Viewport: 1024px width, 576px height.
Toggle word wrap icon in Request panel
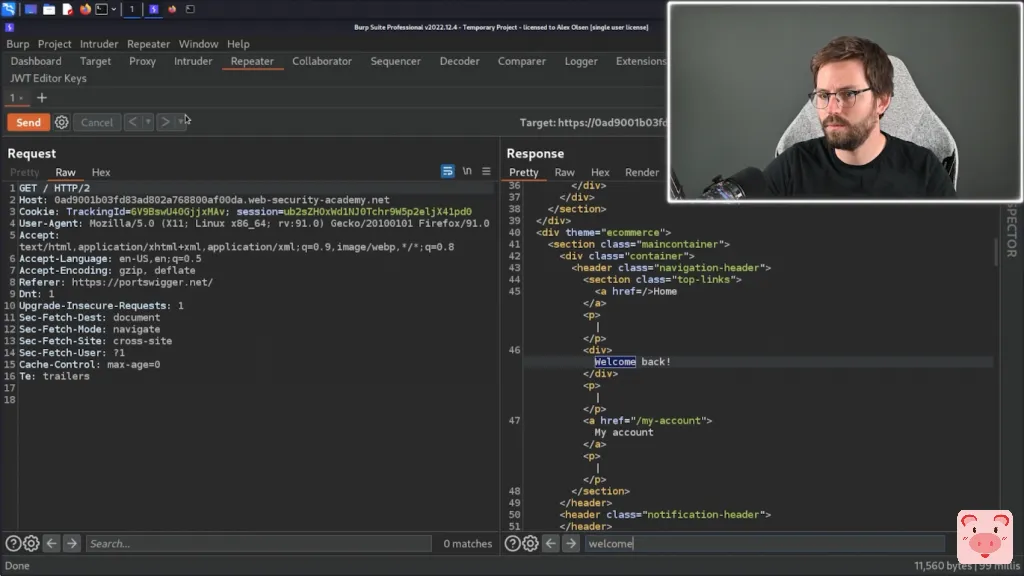pos(448,172)
